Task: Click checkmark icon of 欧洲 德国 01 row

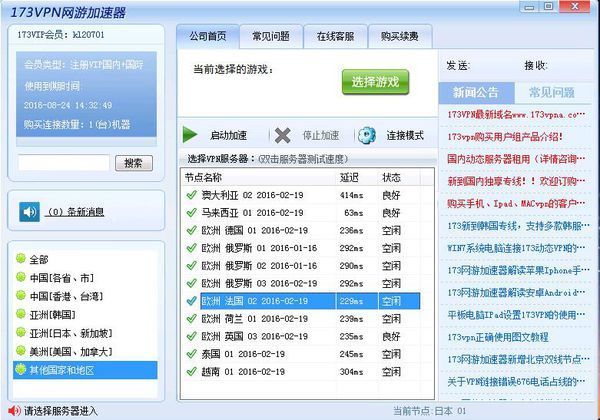Action: pyautogui.click(x=191, y=230)
